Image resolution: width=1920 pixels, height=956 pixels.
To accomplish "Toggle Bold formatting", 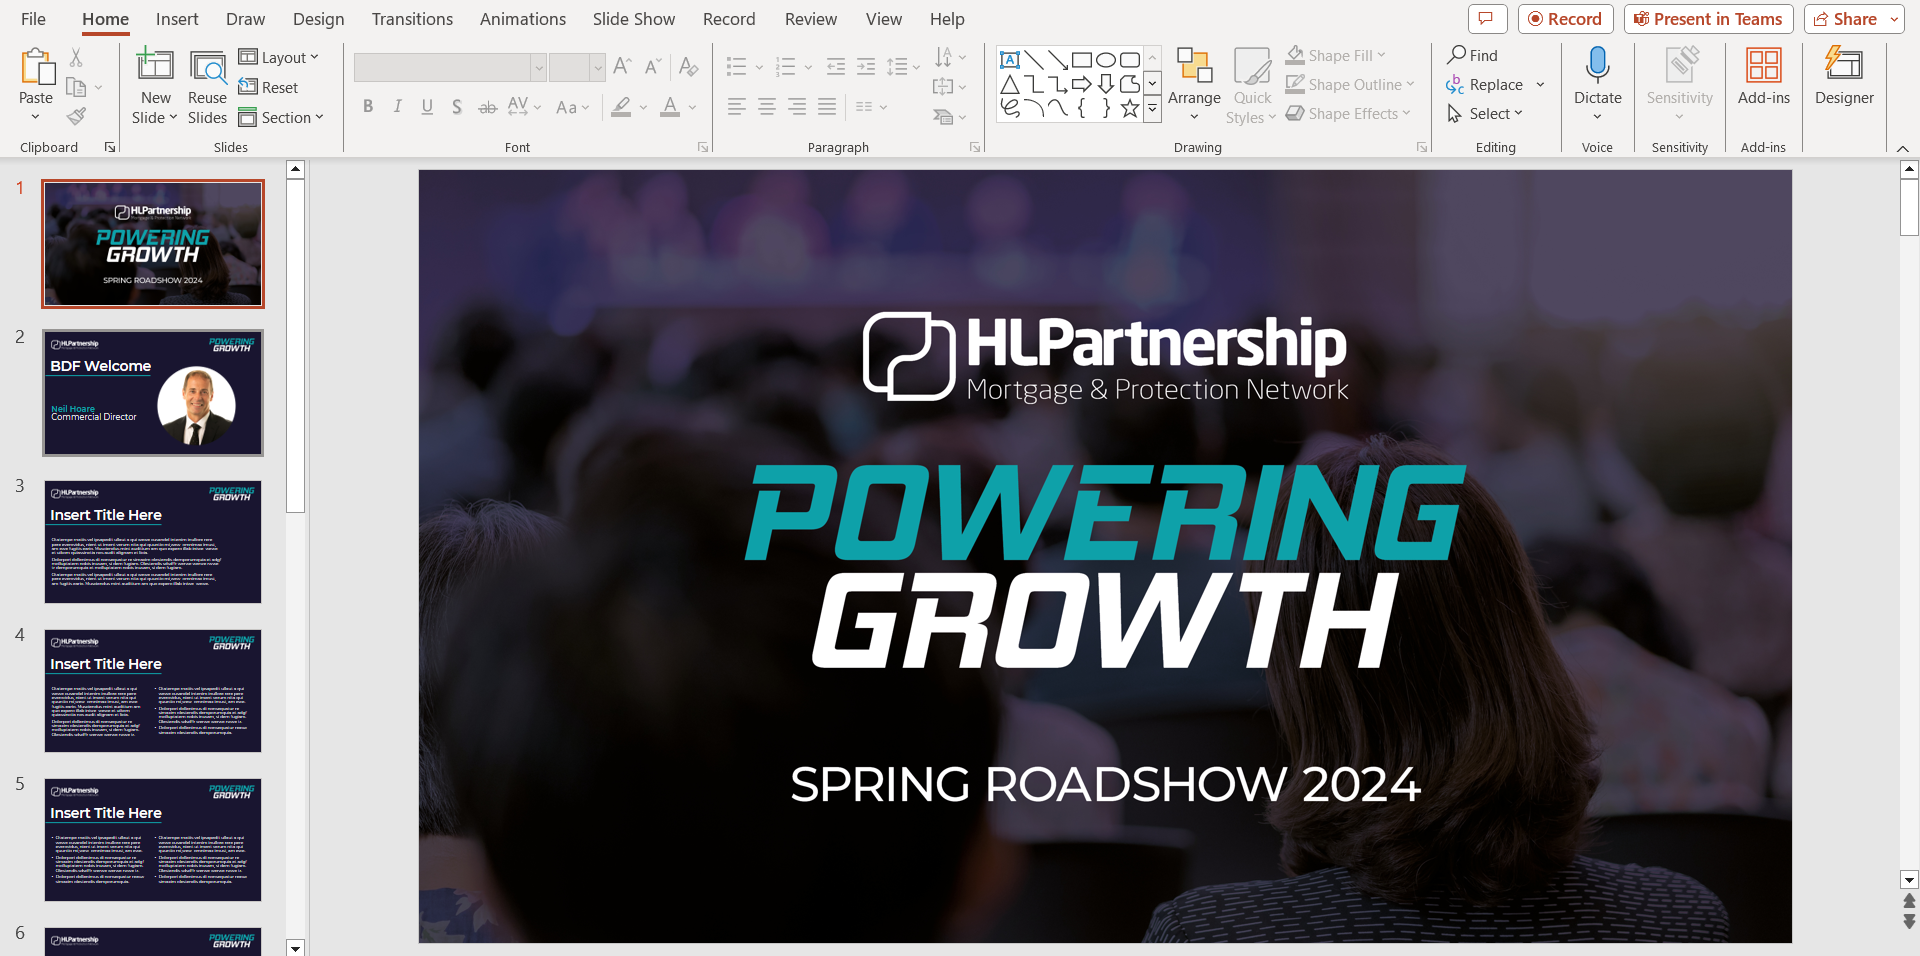I will (368, 107).
